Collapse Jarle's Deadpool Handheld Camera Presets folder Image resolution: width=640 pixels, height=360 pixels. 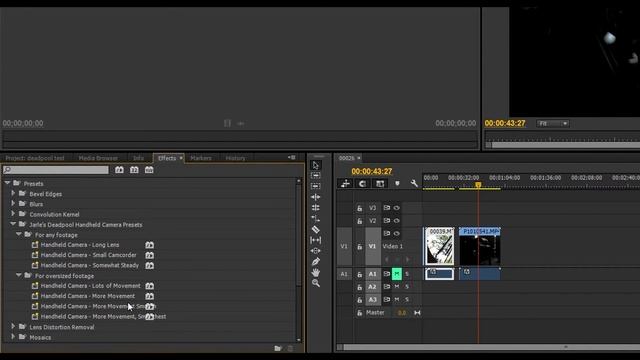13,224
